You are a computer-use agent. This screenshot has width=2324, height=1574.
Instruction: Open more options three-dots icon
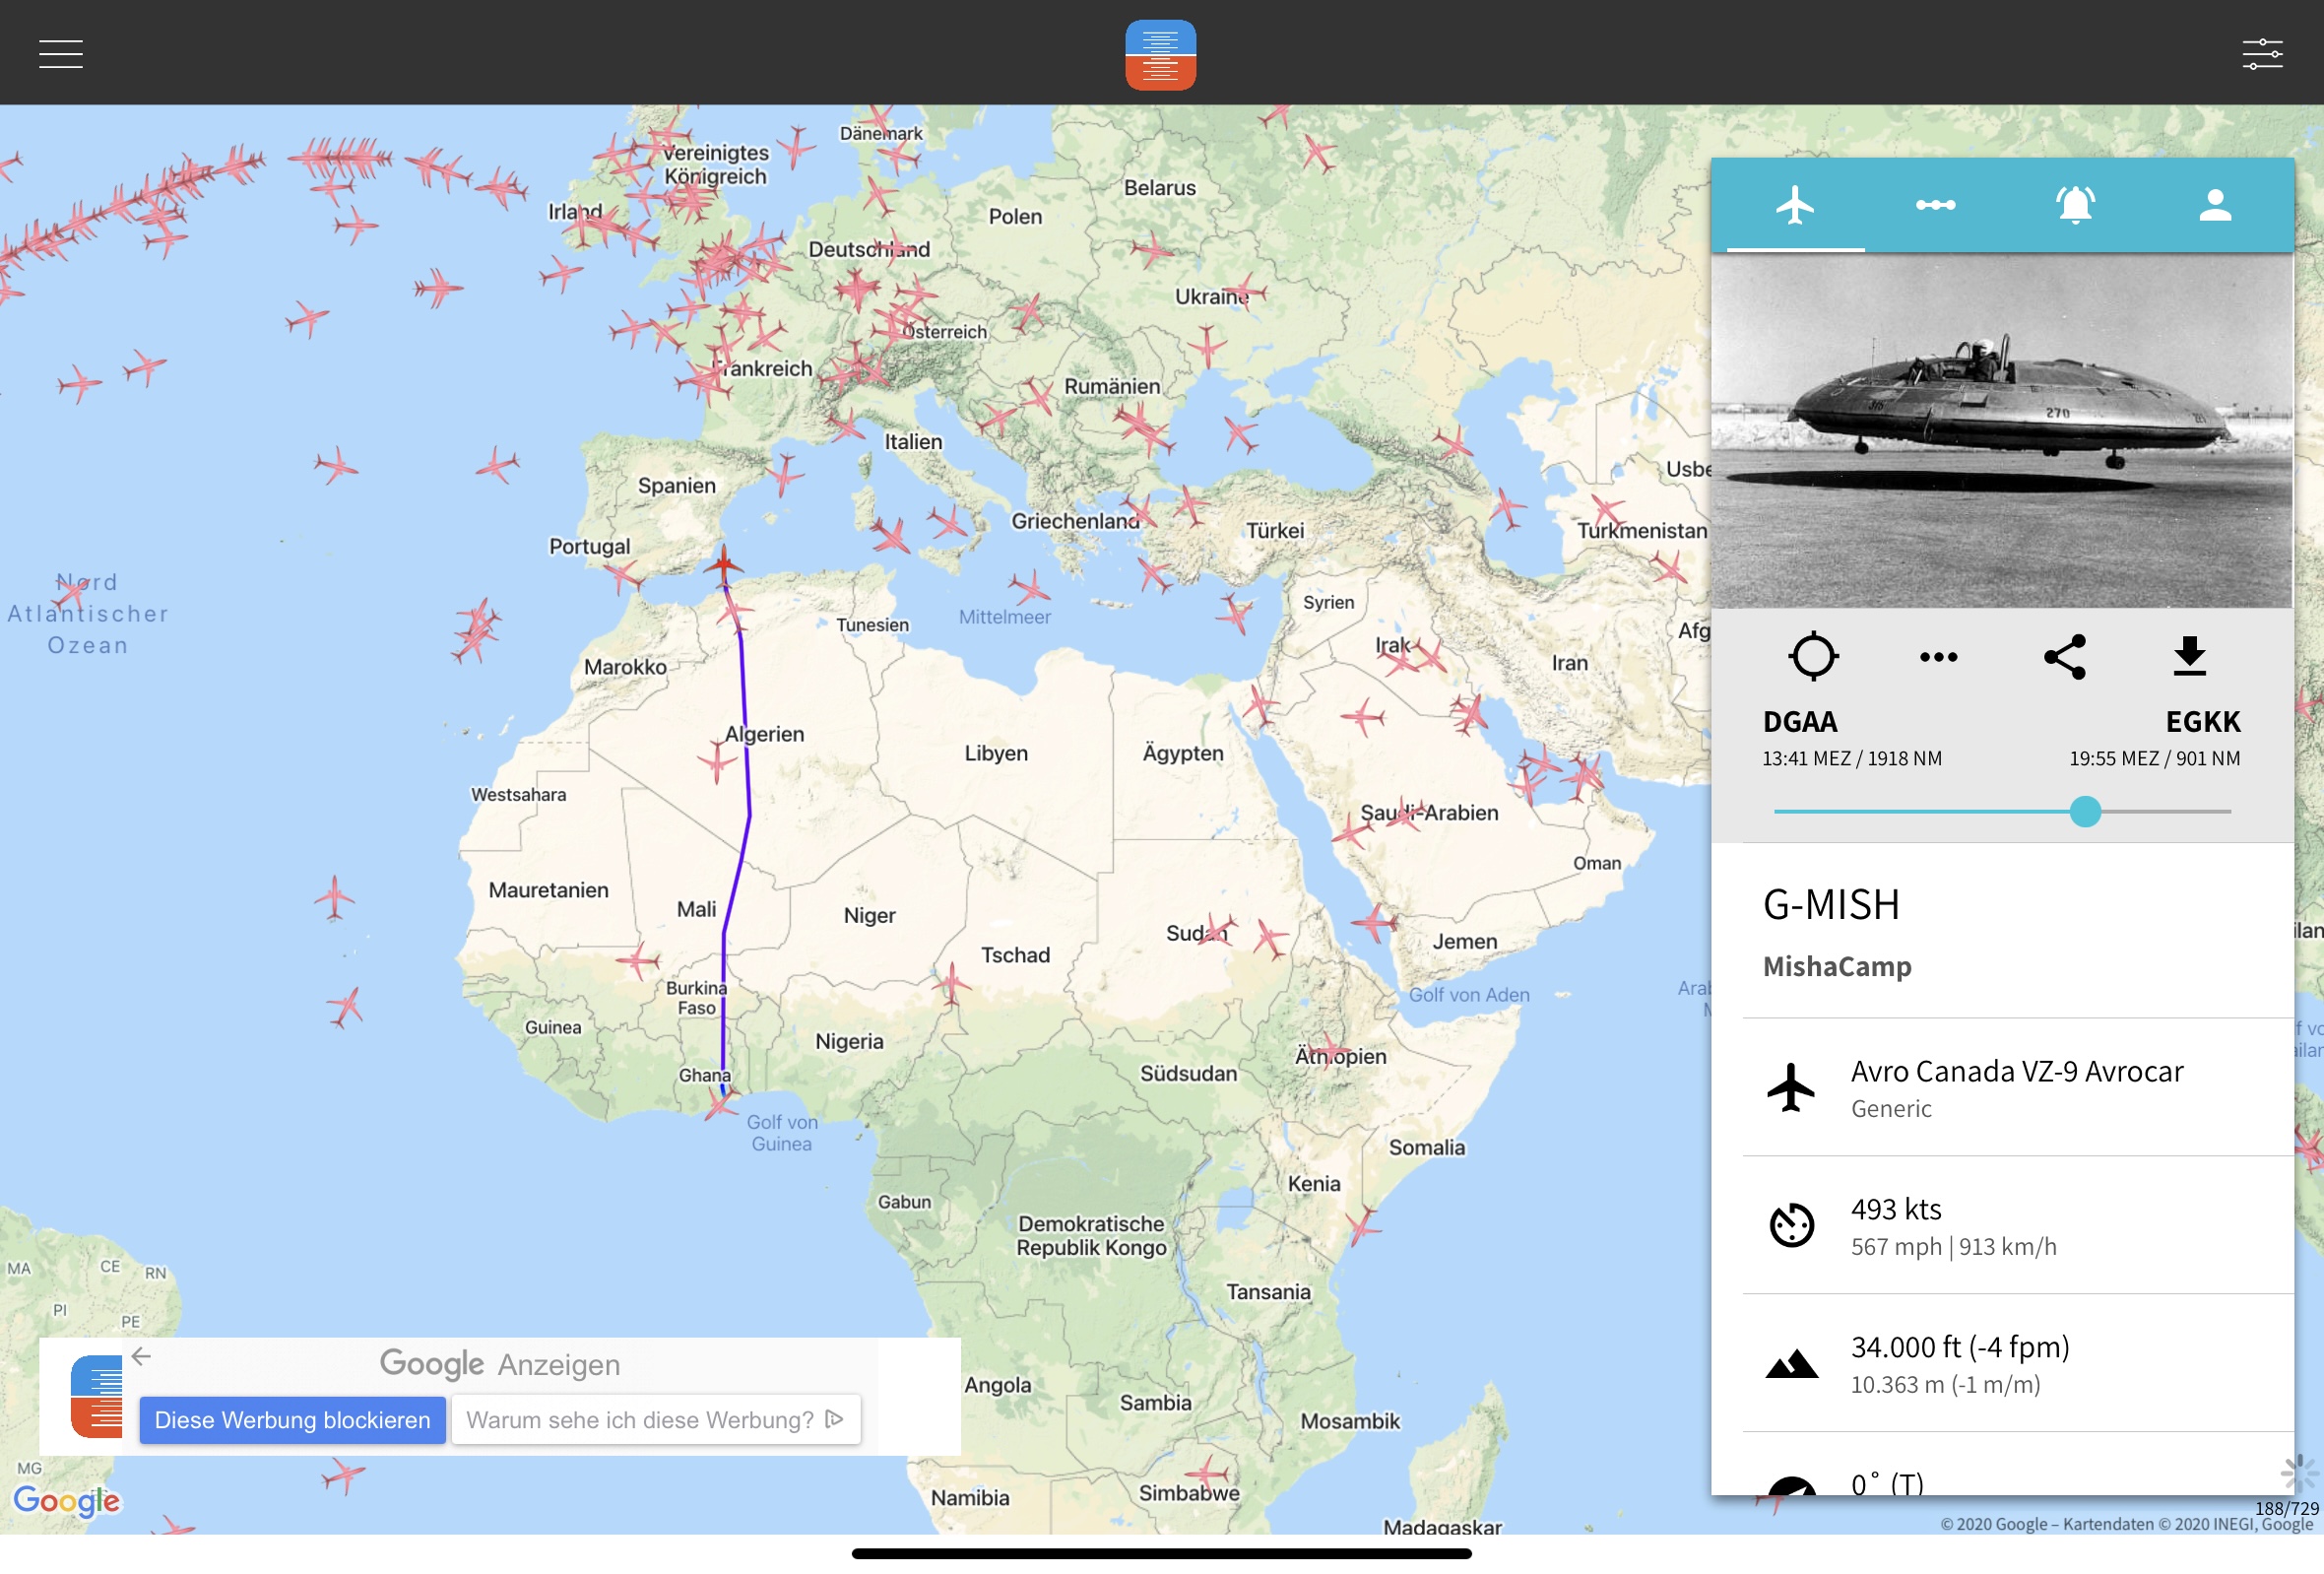(1938, 657)
